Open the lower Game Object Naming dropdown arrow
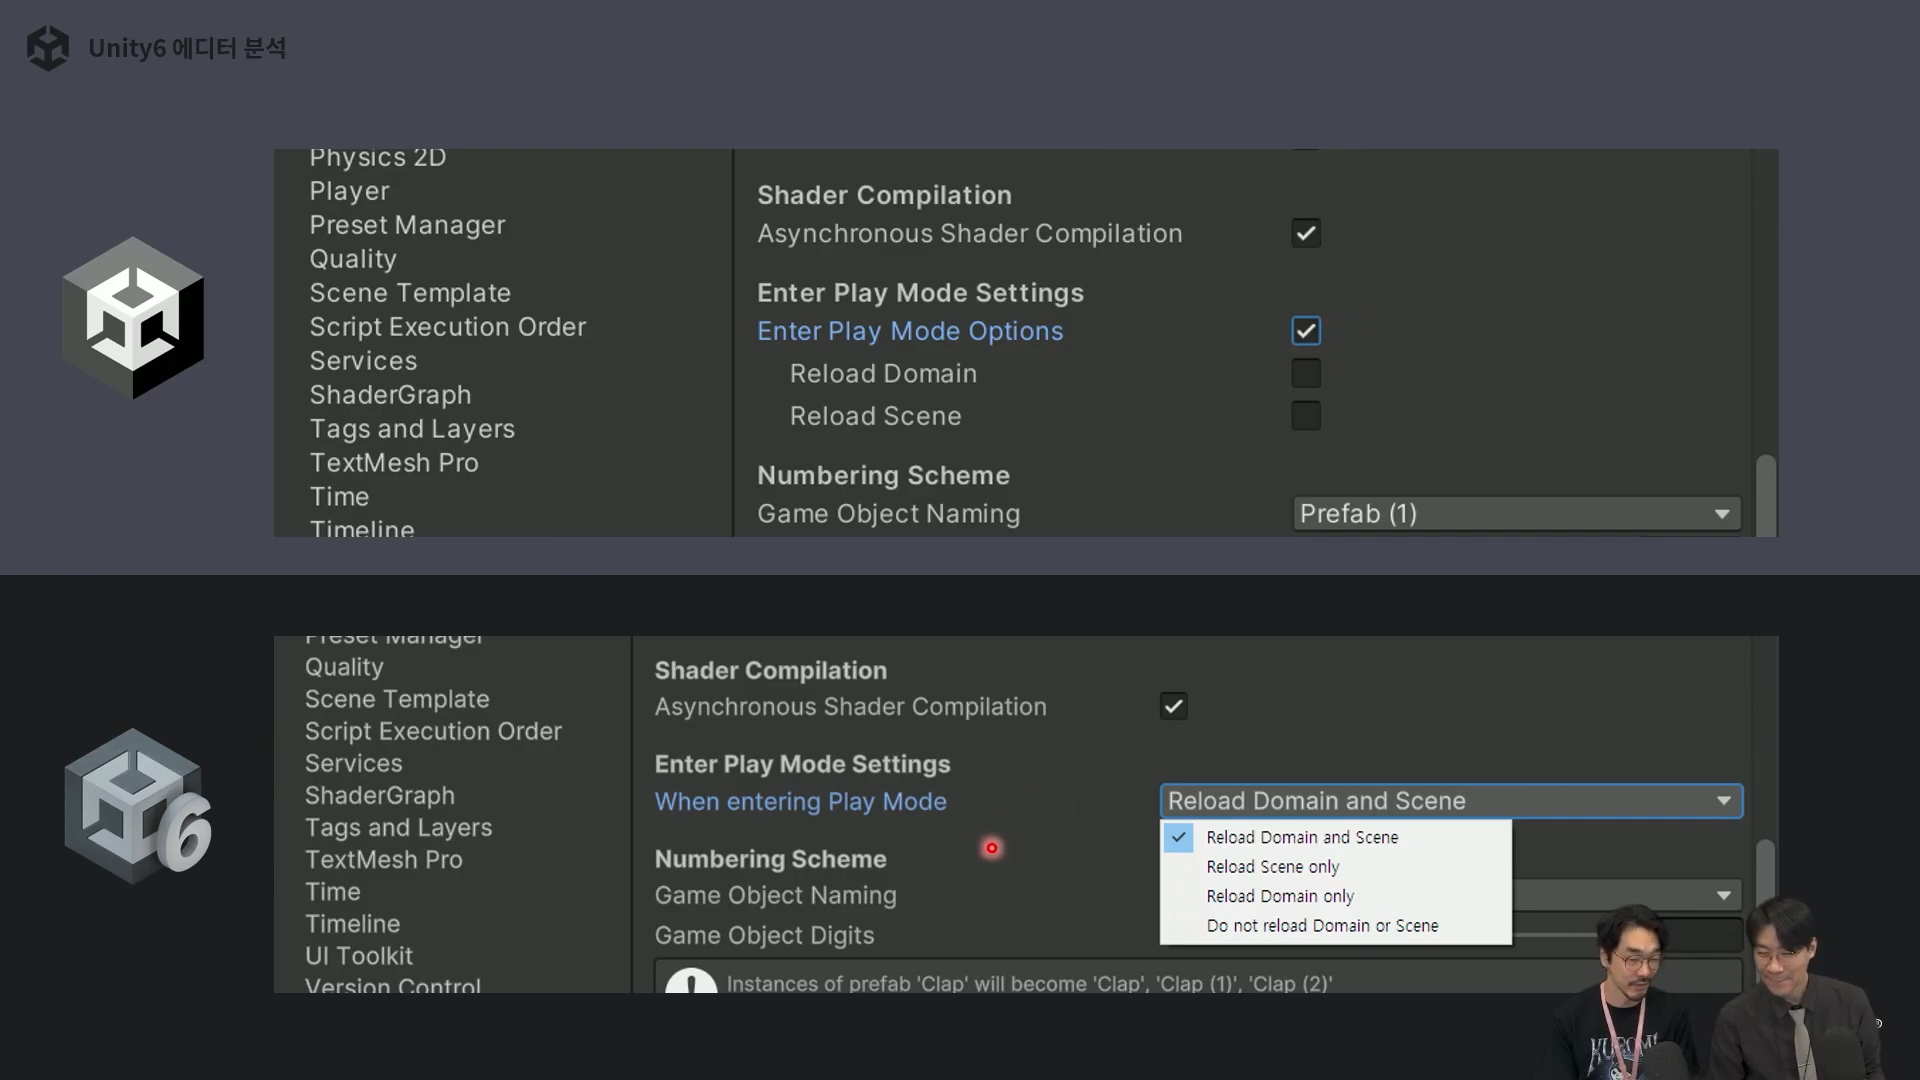 [1723, 895]
